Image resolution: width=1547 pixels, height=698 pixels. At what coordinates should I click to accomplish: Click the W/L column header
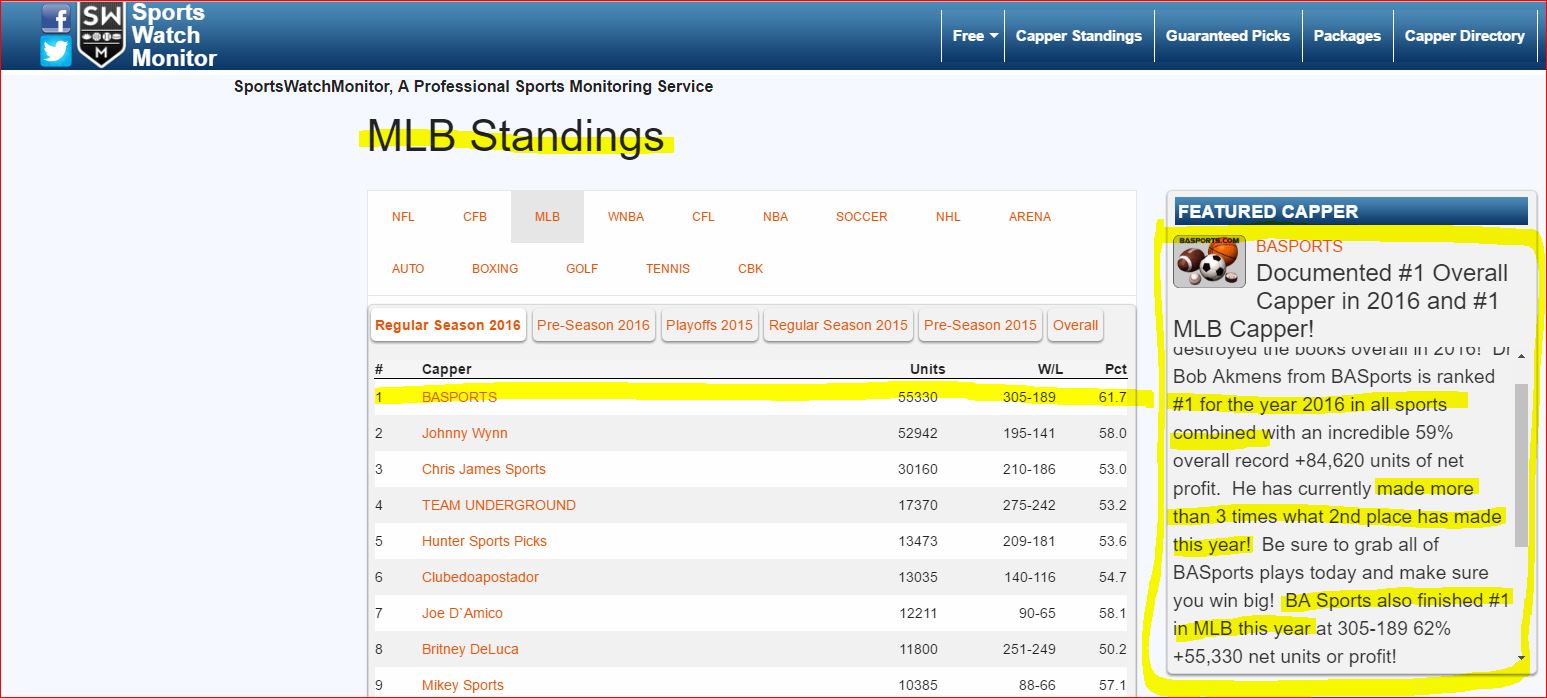pos(1050,369)
